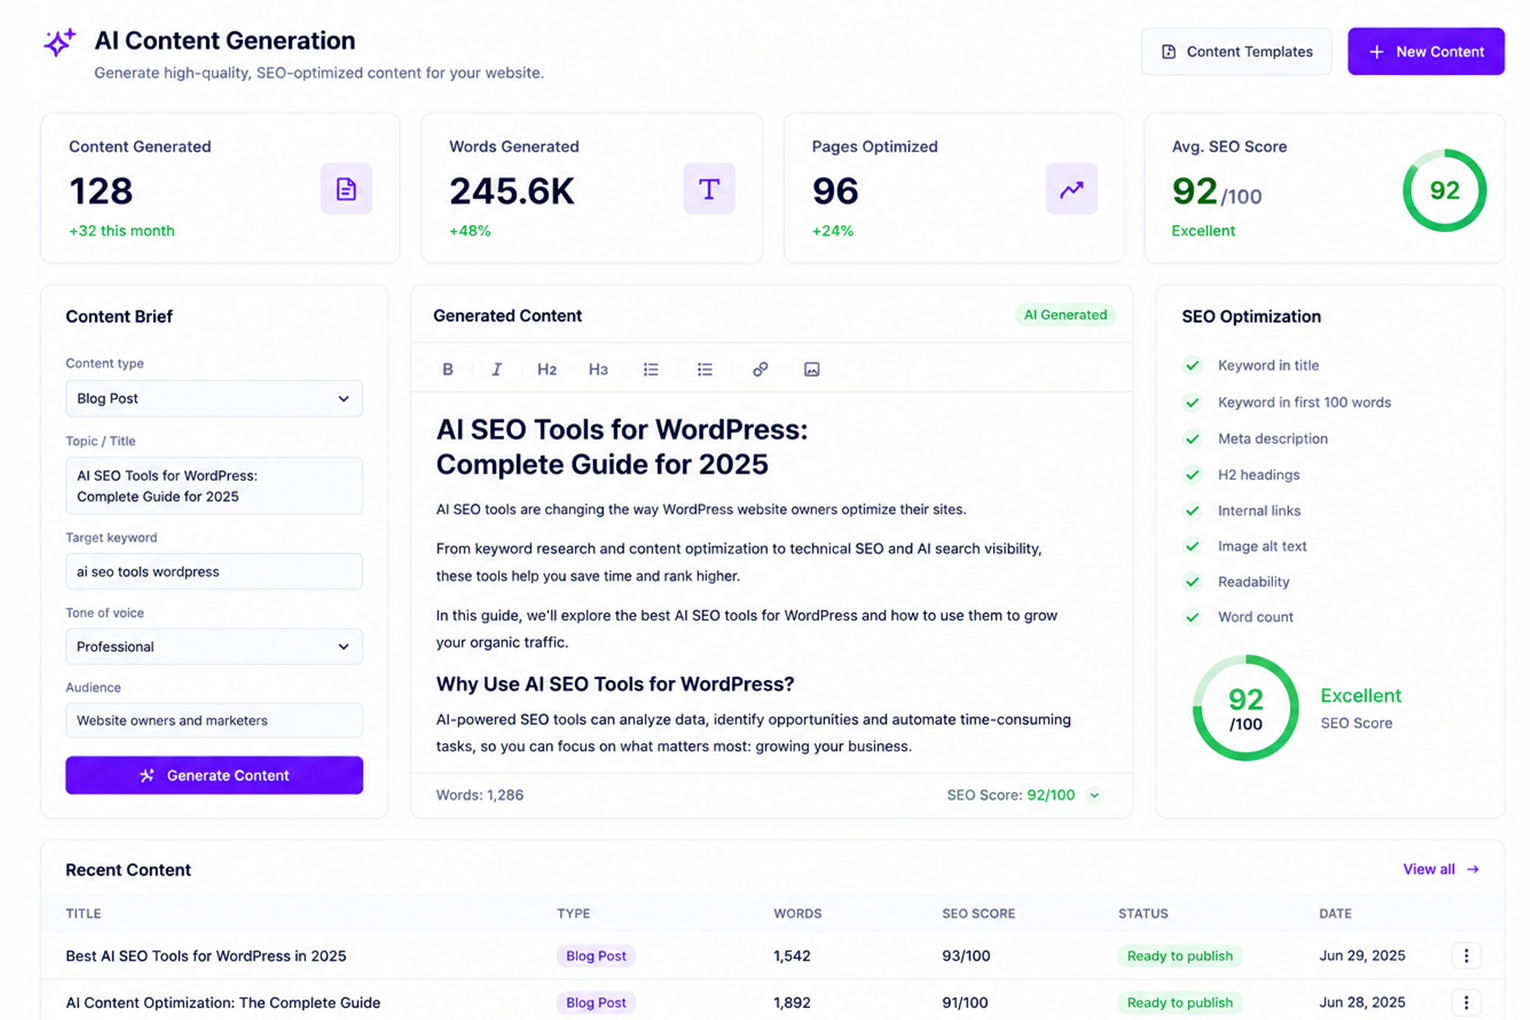Open Content Templates
Viewport: 1530px width, 1020px height.
(1236, 51)
